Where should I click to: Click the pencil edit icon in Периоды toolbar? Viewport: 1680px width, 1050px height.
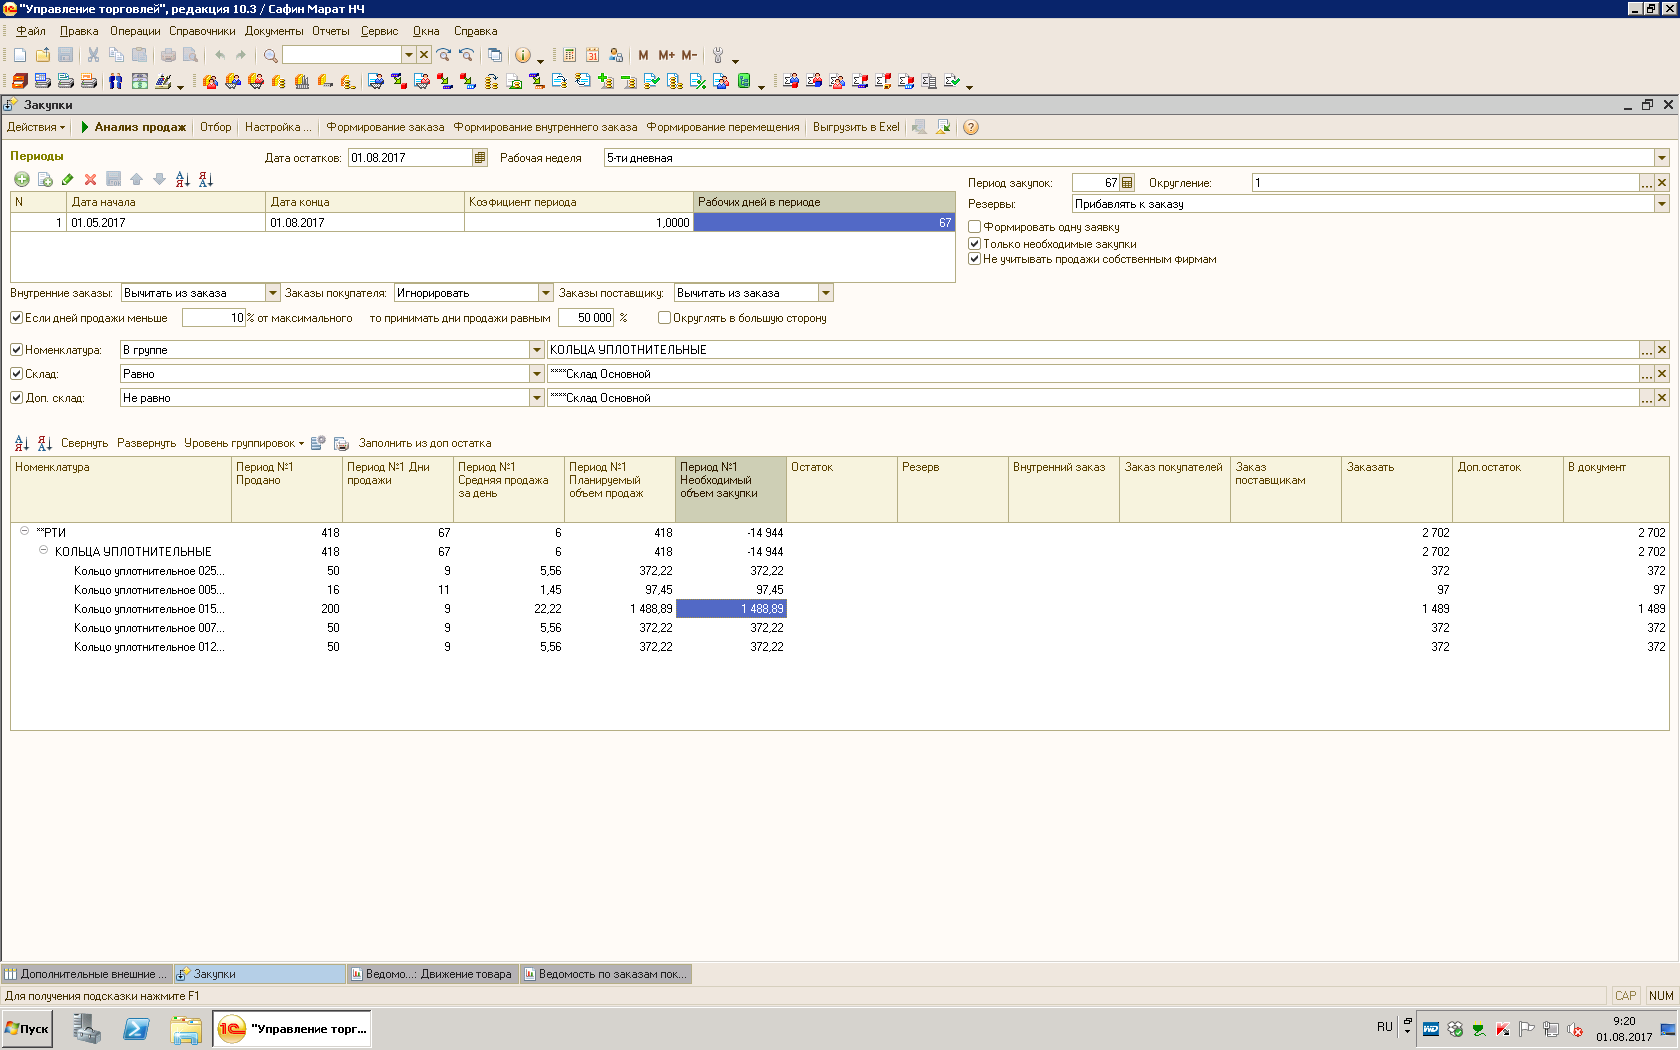67,179
